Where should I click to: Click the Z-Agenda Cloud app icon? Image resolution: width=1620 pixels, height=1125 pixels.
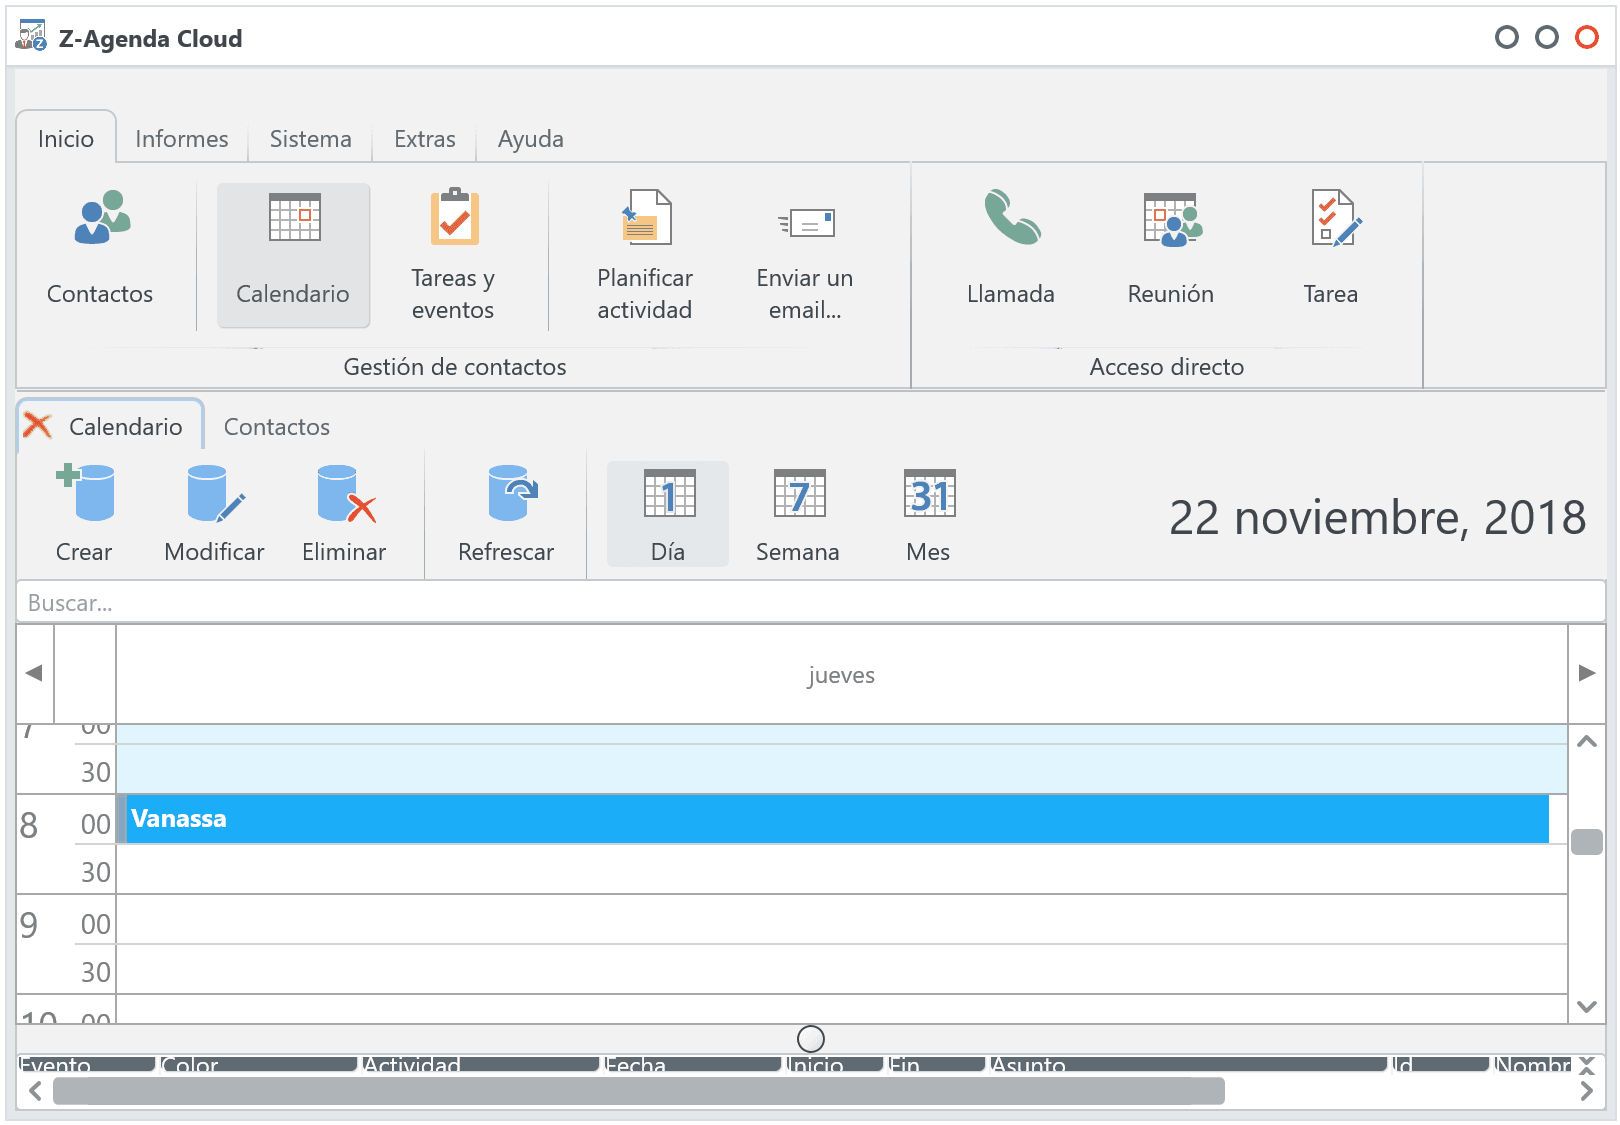point(31,37)
